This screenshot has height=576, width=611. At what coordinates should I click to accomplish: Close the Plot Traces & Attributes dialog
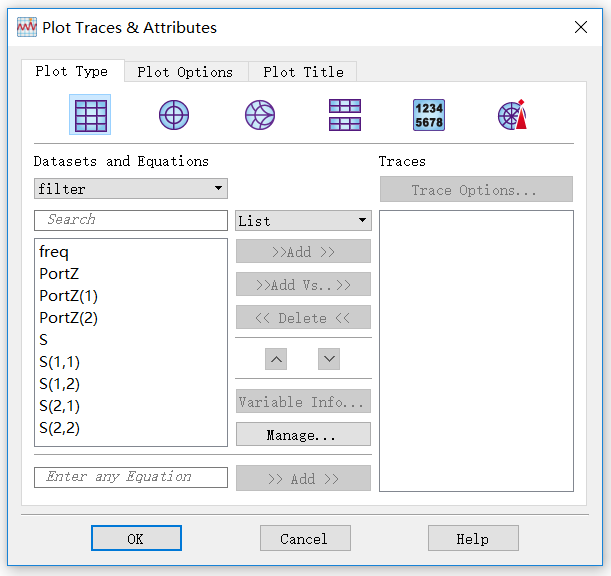pyautogui.click(x=581, y=27)
